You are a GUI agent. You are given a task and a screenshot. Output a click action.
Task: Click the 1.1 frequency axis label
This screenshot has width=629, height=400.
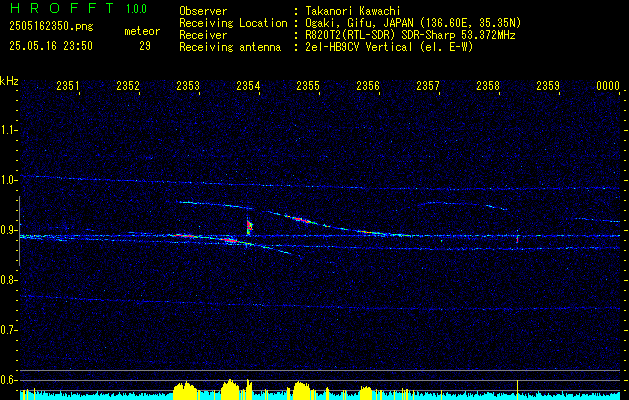click(8, 130)
